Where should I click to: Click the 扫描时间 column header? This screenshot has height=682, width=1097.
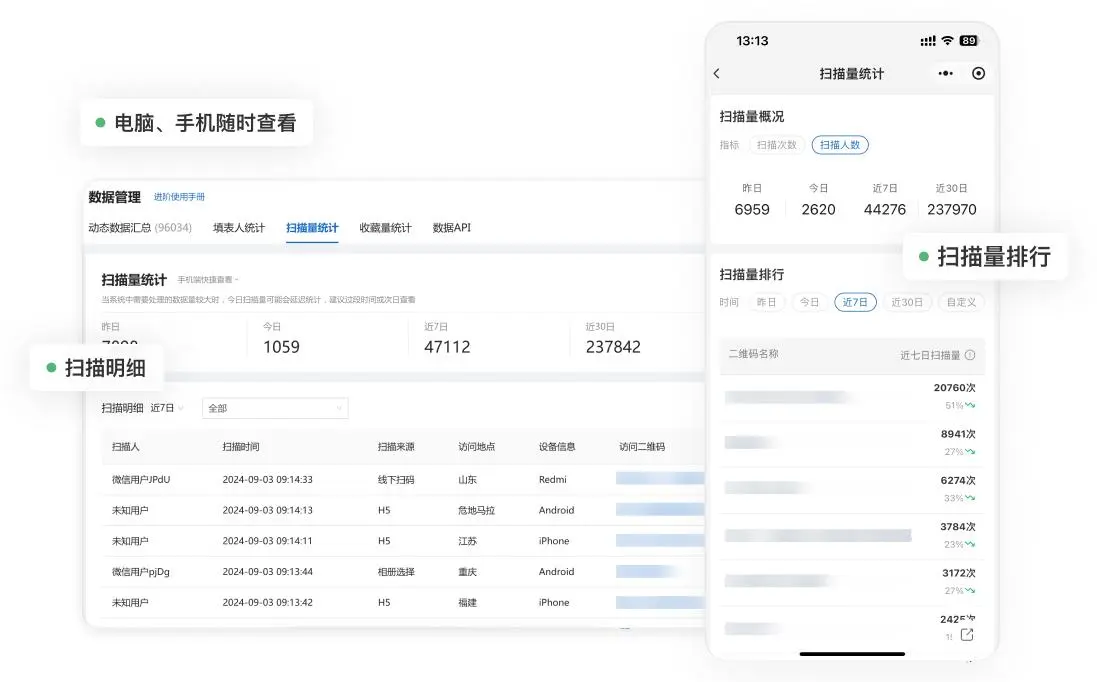[x=241, y=447]
